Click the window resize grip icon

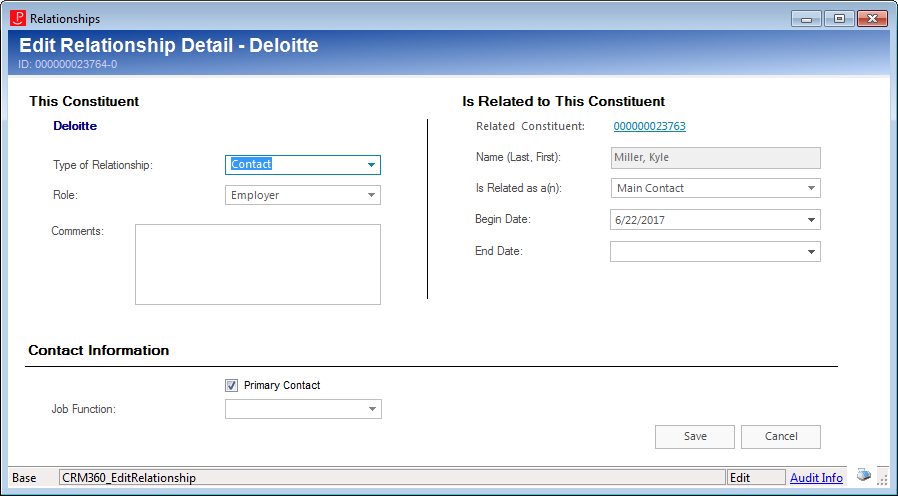point(883,478)
